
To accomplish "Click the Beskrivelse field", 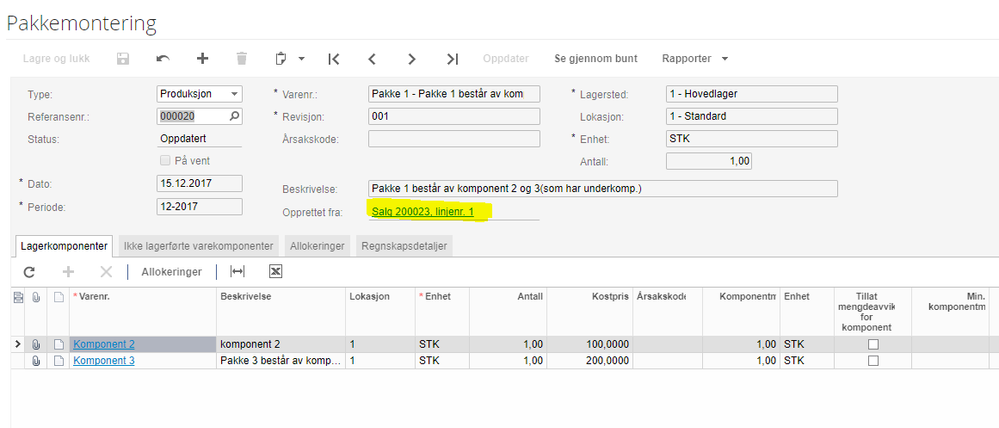I will click(x=603, y=189).
